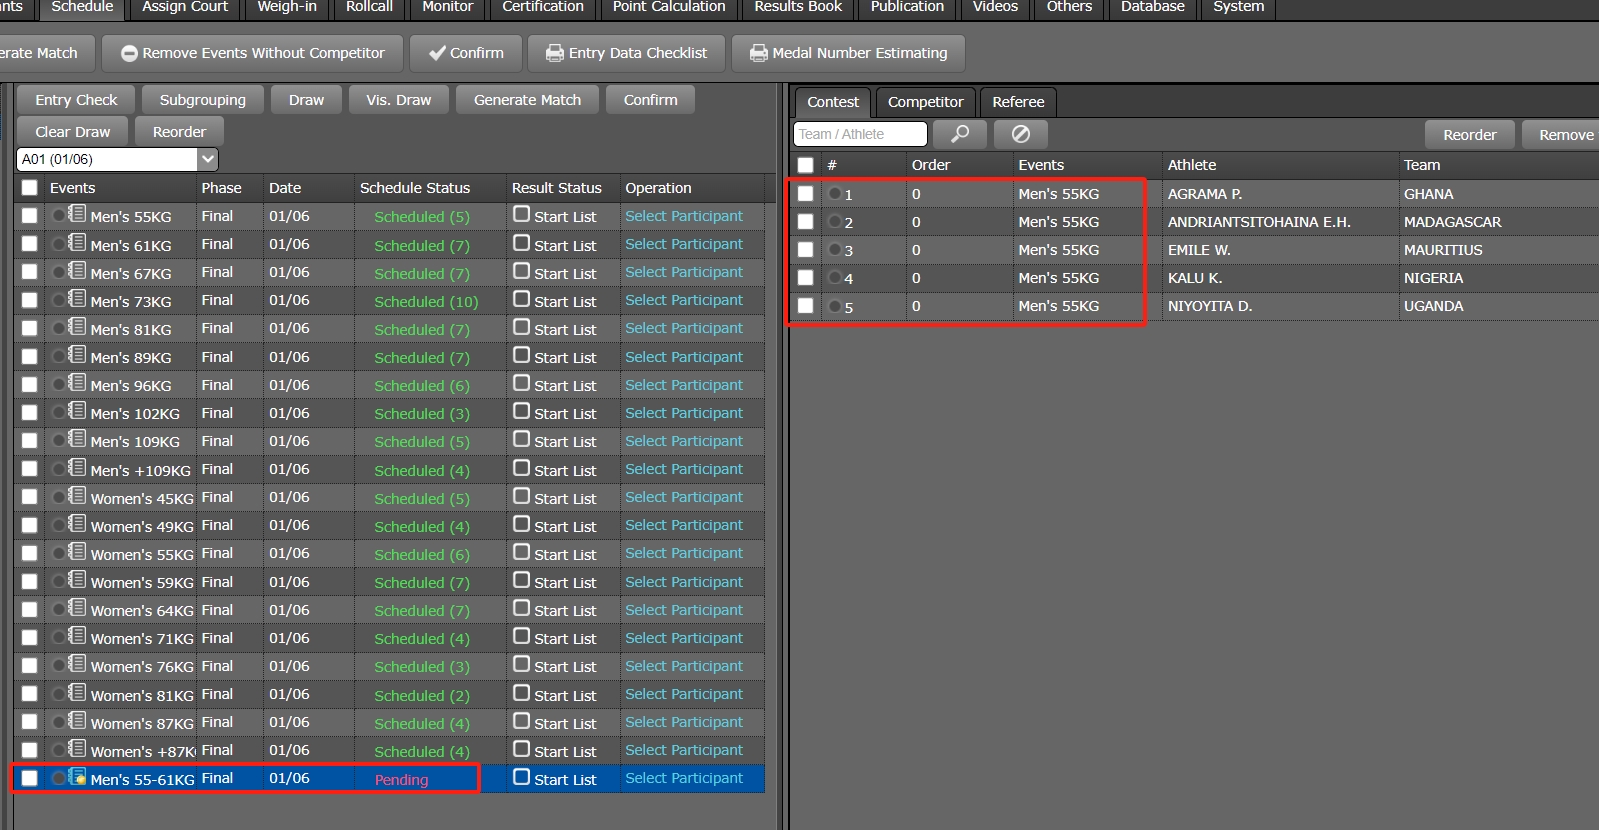Click the magnifier search icon button
Viewport: 1599px width, 830px height.
960,134
